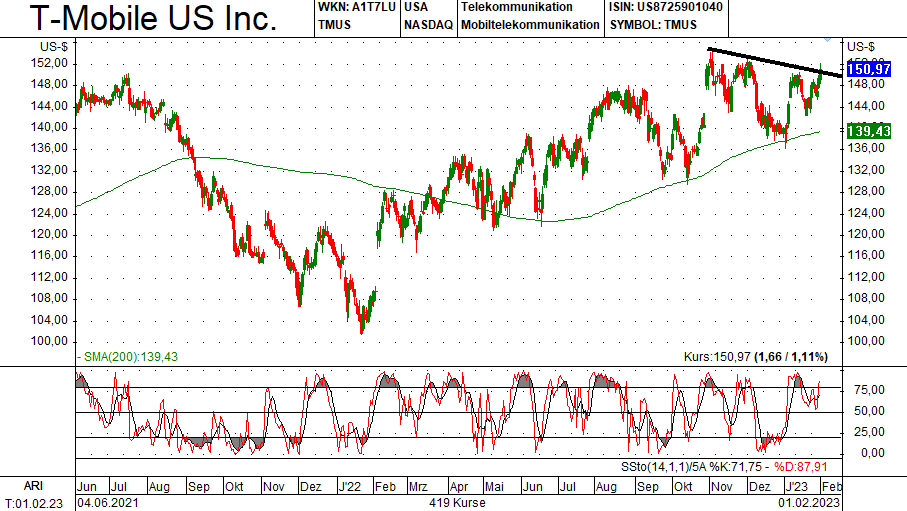Click the USA country label
The width and height of the screenshot is (907, 511).
pos(416,7)
